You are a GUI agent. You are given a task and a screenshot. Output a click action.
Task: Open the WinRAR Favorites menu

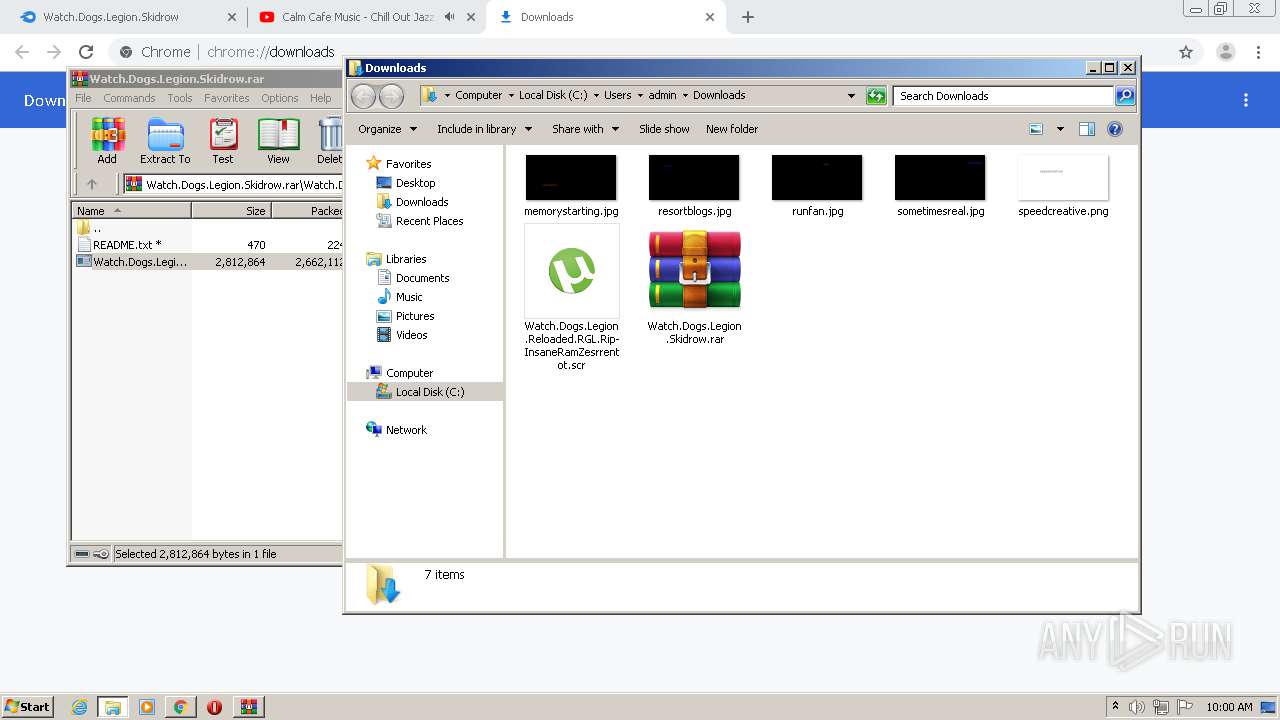(227, 98)
